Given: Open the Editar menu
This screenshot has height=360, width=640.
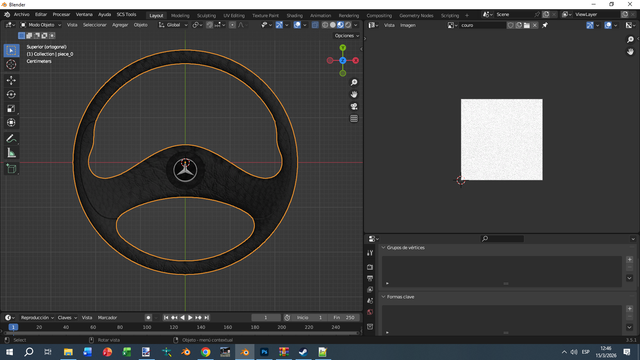Looking at the screenshot, I should (x=41, y=15).
